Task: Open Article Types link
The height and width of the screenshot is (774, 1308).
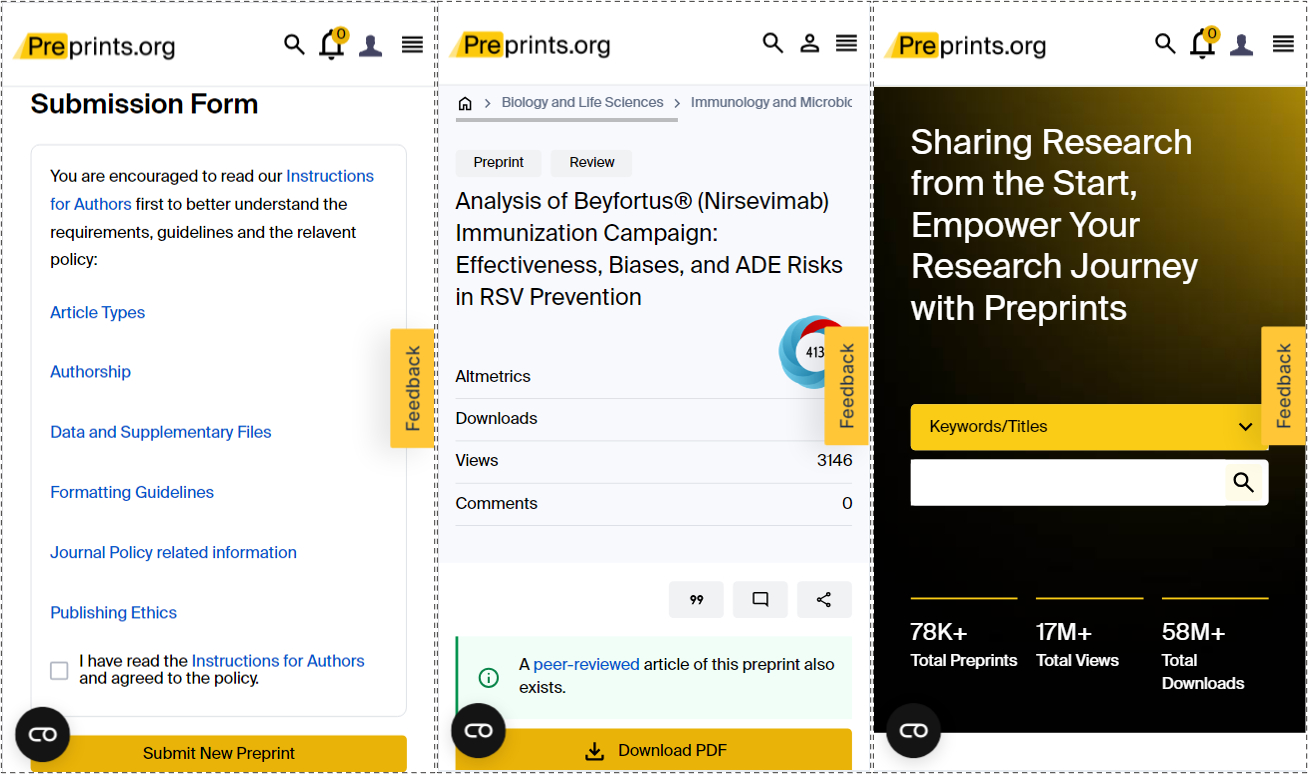Action: 97,313
